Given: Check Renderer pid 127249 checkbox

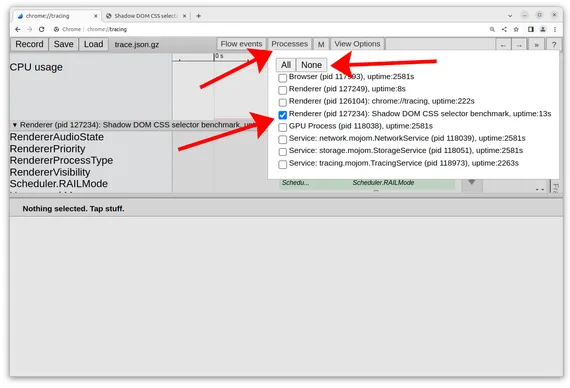Looking at the screenshot, I should coord(282,90).
